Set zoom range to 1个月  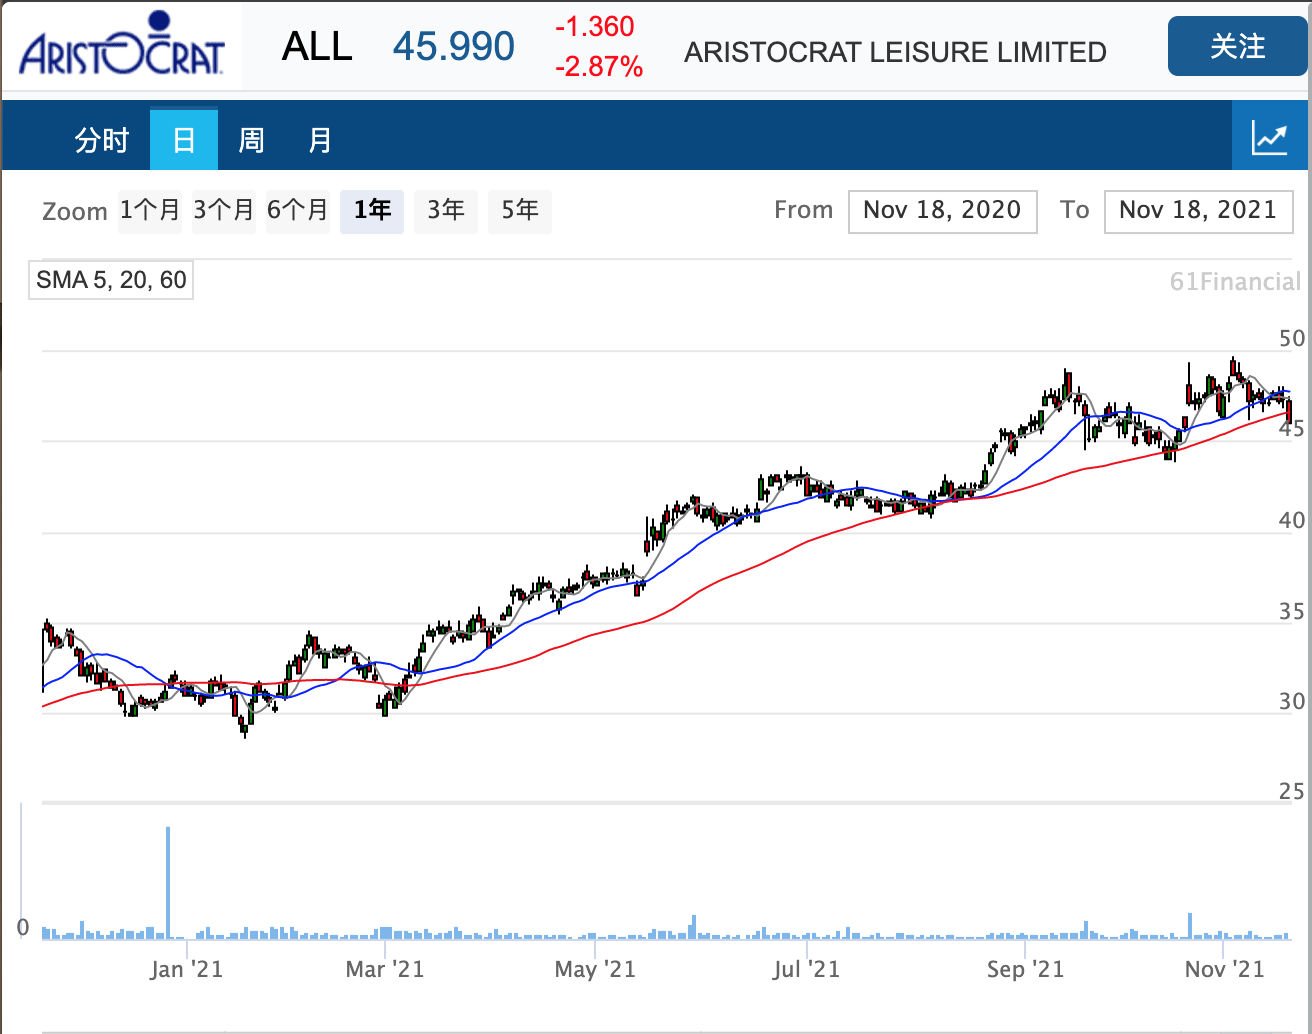tap(150, 211)
